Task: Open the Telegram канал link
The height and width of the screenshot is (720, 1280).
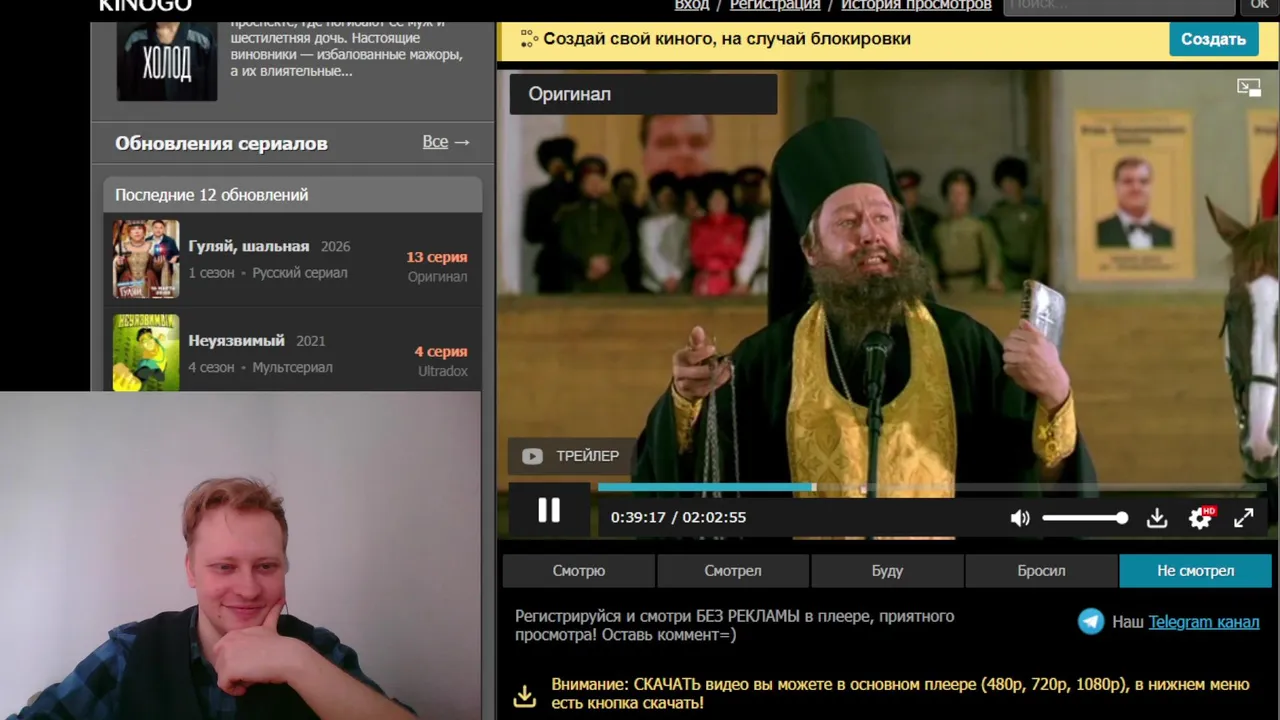Action: point(1204,622)
